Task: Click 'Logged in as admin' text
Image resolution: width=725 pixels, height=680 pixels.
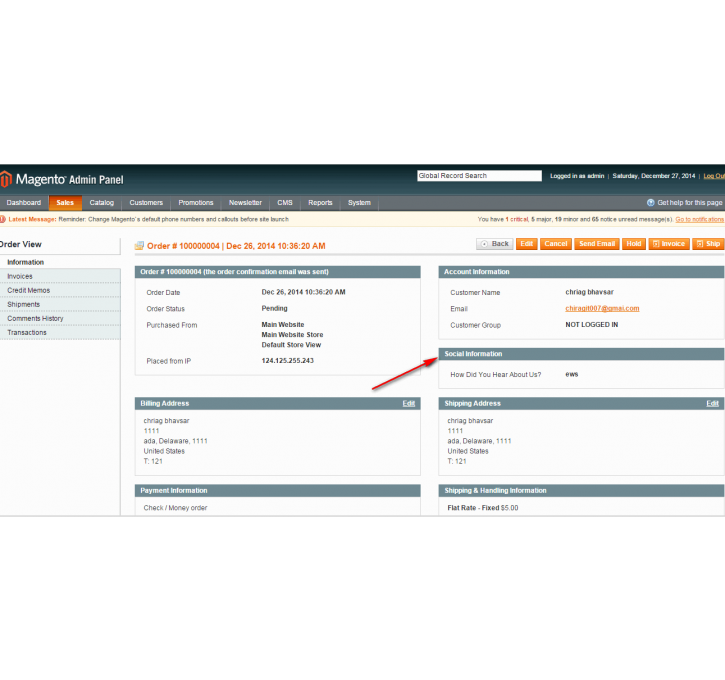Action: 577,176
